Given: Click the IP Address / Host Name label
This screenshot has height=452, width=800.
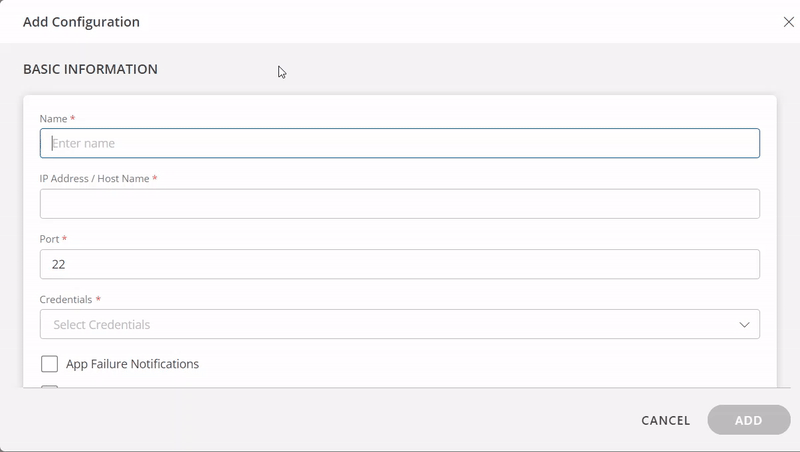Looking at the screenshot, I should pyautogui.click(x=94, y=179).
